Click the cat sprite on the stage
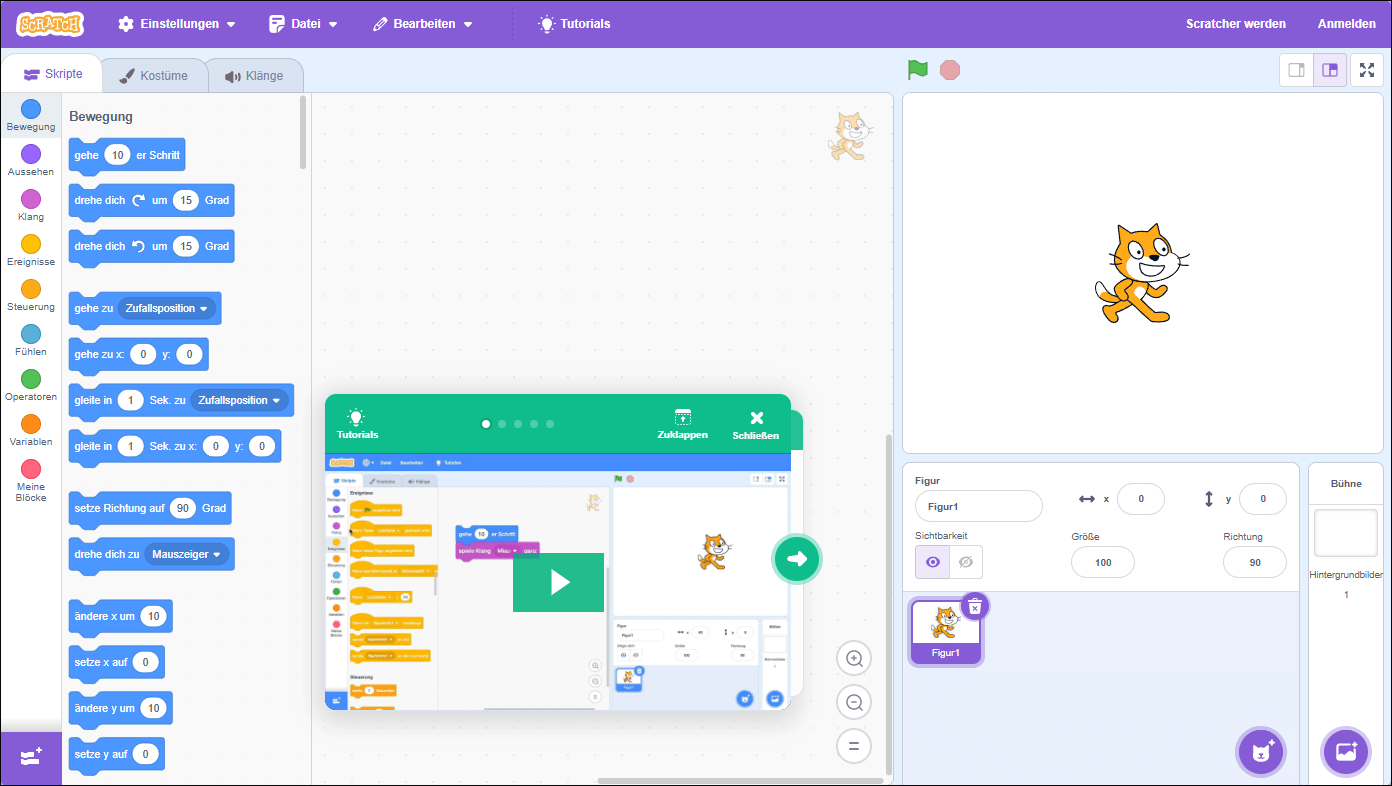The width and height of the screenshot is (1392, 786). coord(1141,272)
